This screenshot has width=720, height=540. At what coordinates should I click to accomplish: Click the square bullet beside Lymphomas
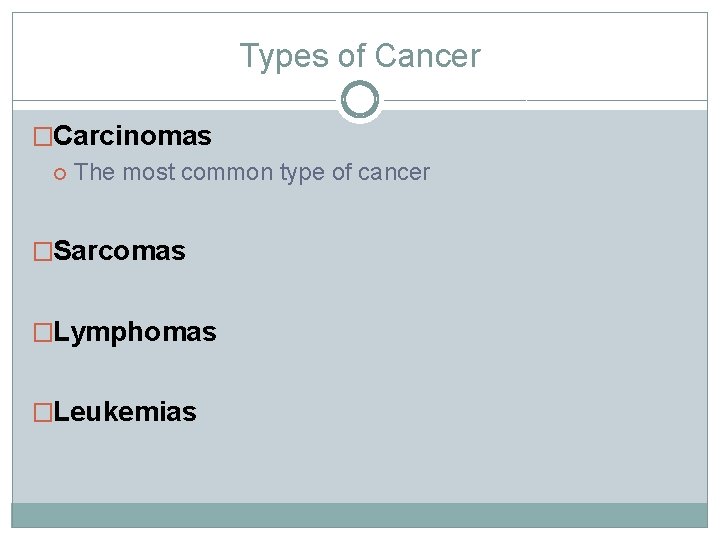(43, 332)
